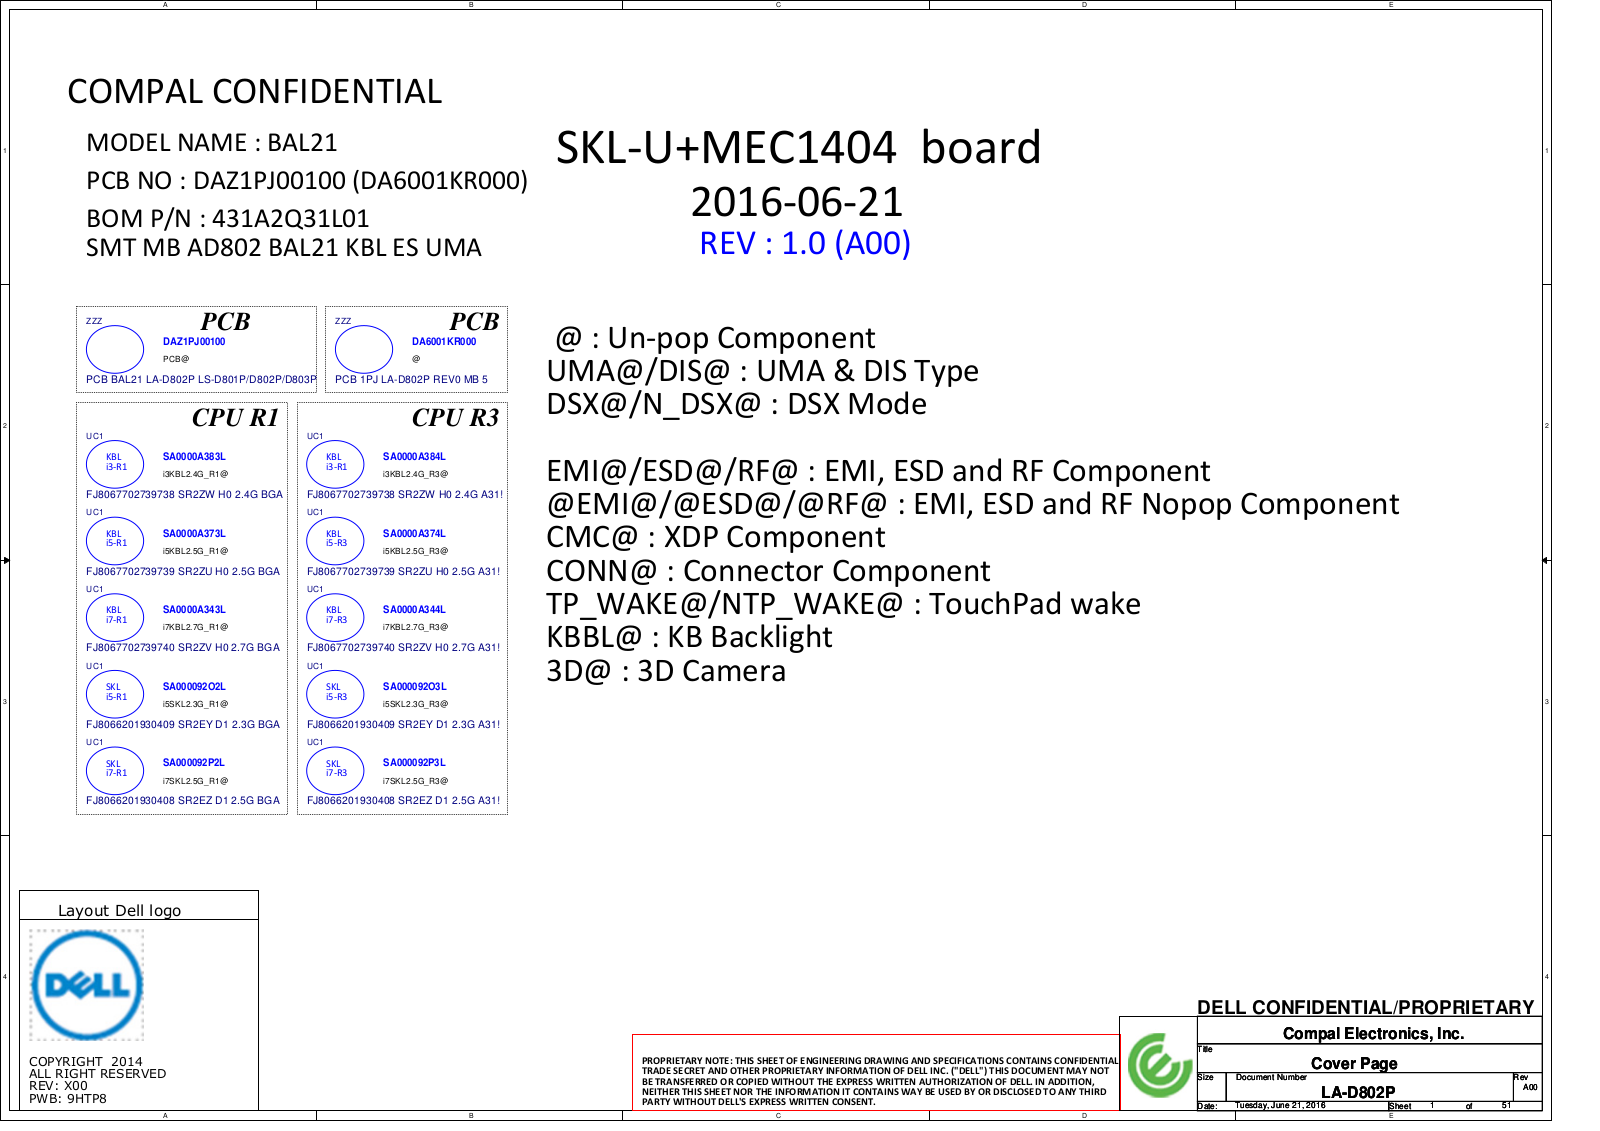This screenshot has width=1600, height=1131.
Task: Click part number SA000092P3L
Action: (x=414, y=763)
